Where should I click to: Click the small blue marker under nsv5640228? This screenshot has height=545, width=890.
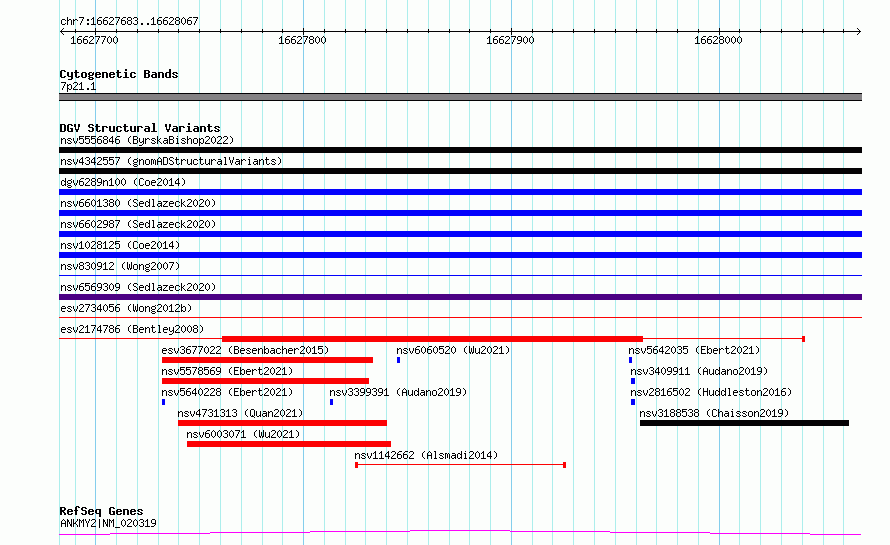(163, 402)
